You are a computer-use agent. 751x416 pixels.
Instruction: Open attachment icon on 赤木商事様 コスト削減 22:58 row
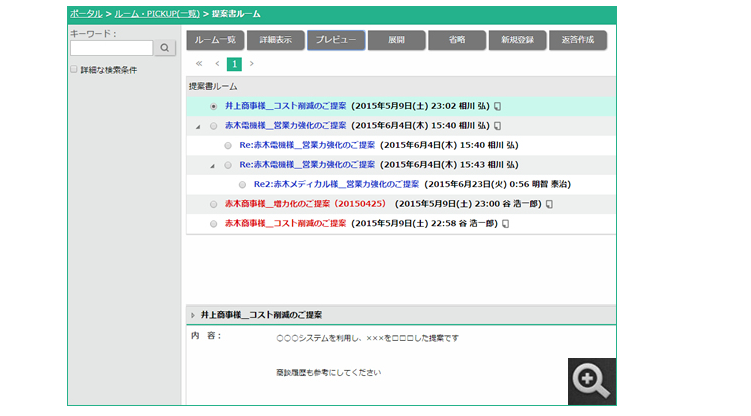pos(505,224)
